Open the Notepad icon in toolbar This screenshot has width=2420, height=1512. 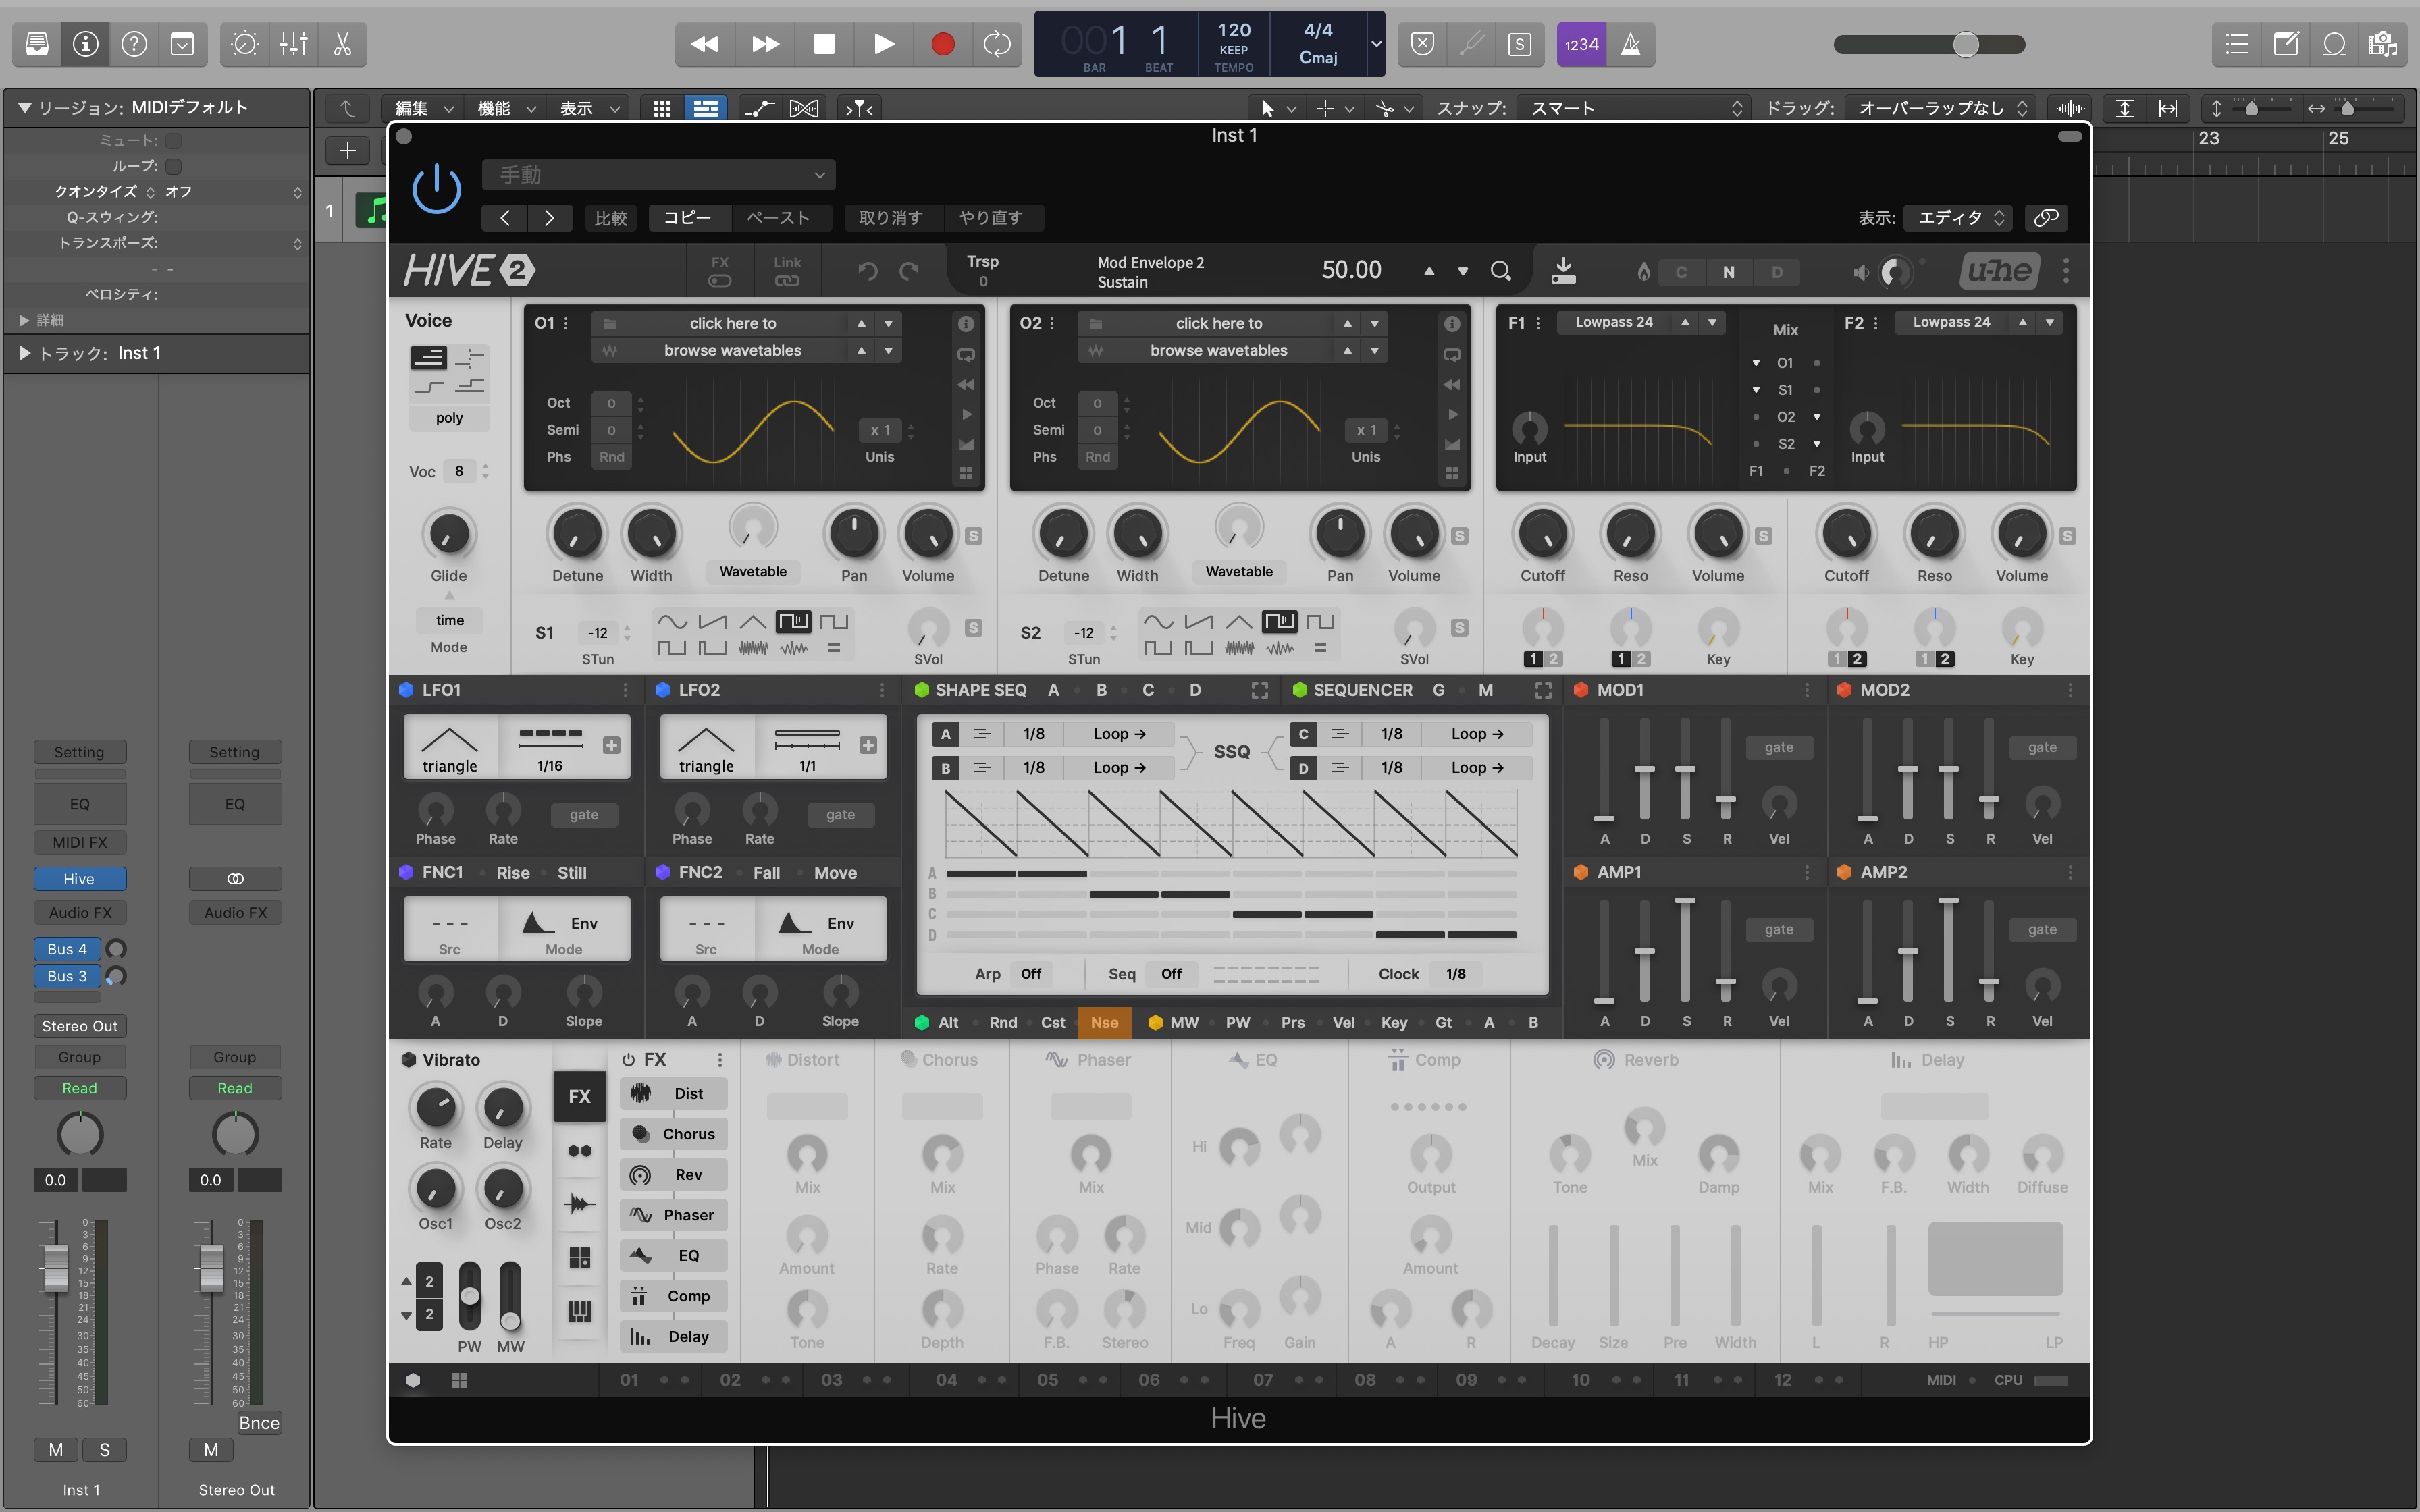point(2286,44)
